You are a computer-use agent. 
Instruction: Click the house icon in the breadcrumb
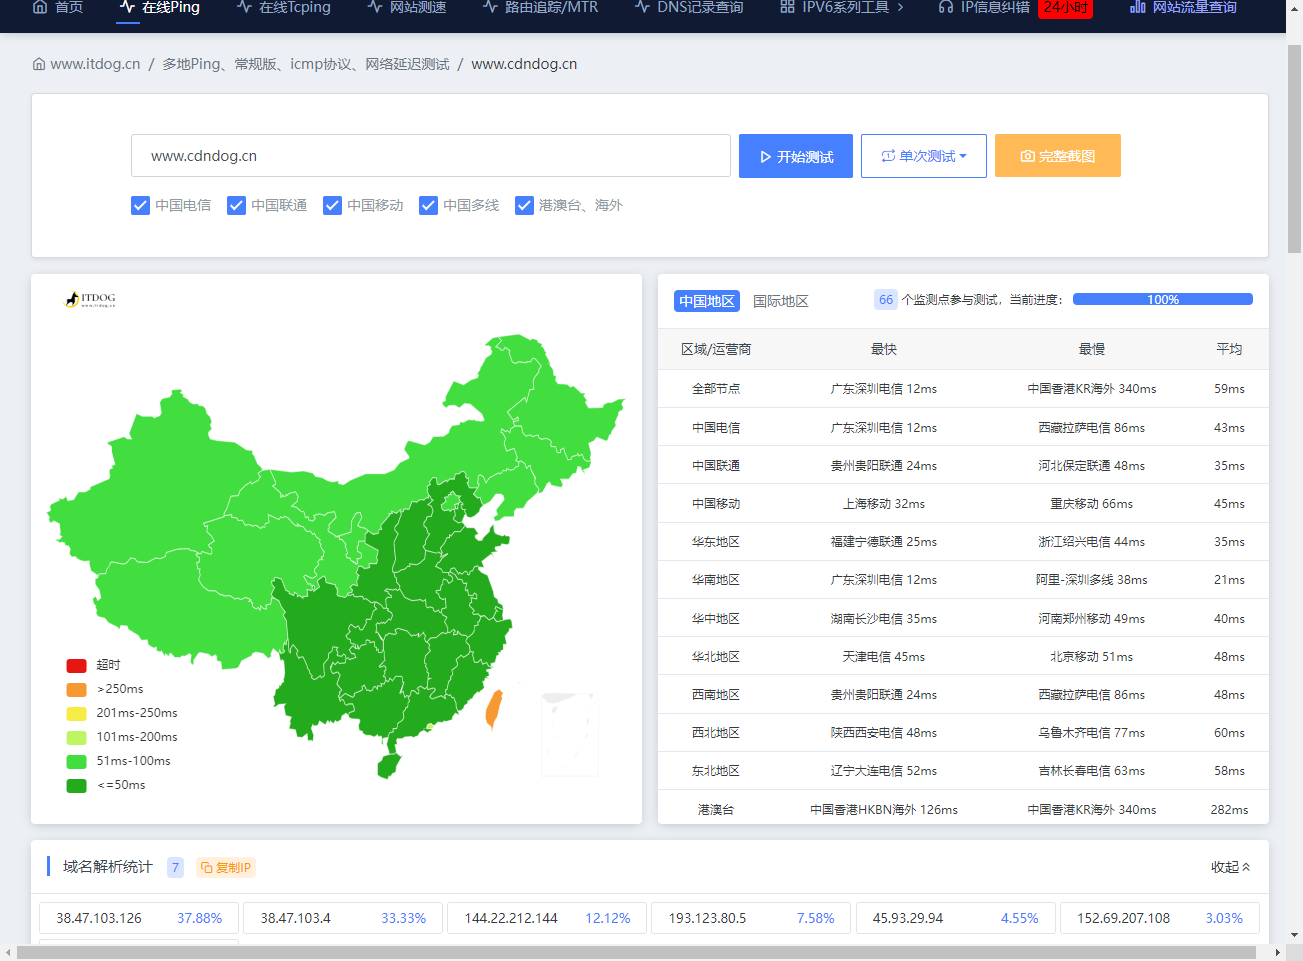coord(39,64)
